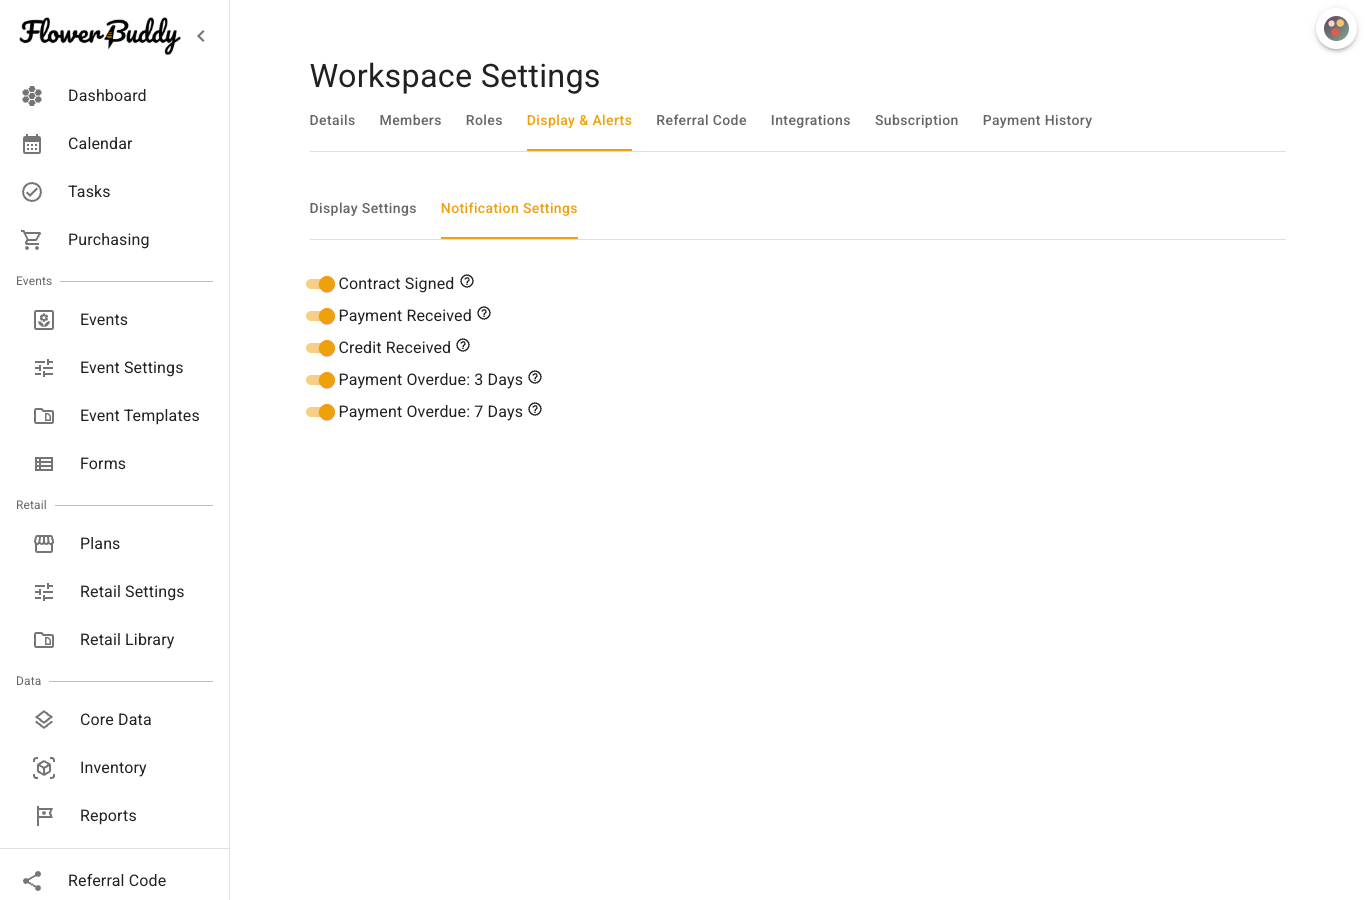Click the Reports flag icon
Screen dimensions: 1365x900
click(x=44, y=816)
